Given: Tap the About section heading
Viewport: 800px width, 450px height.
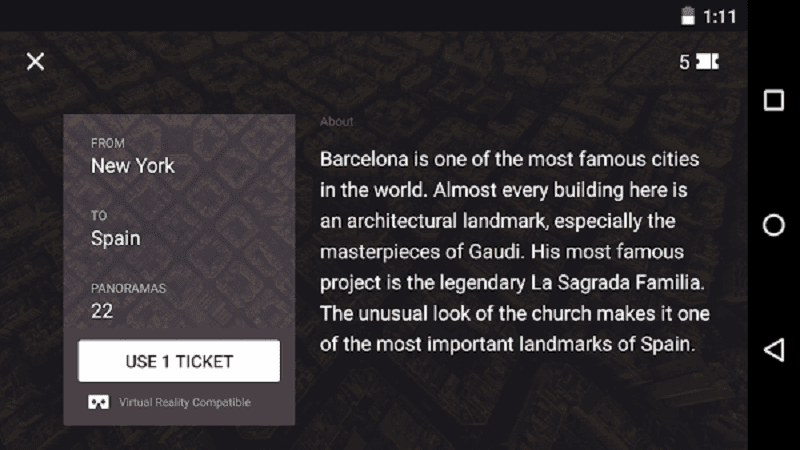Looking at the screenshot, I should (337, 122).
